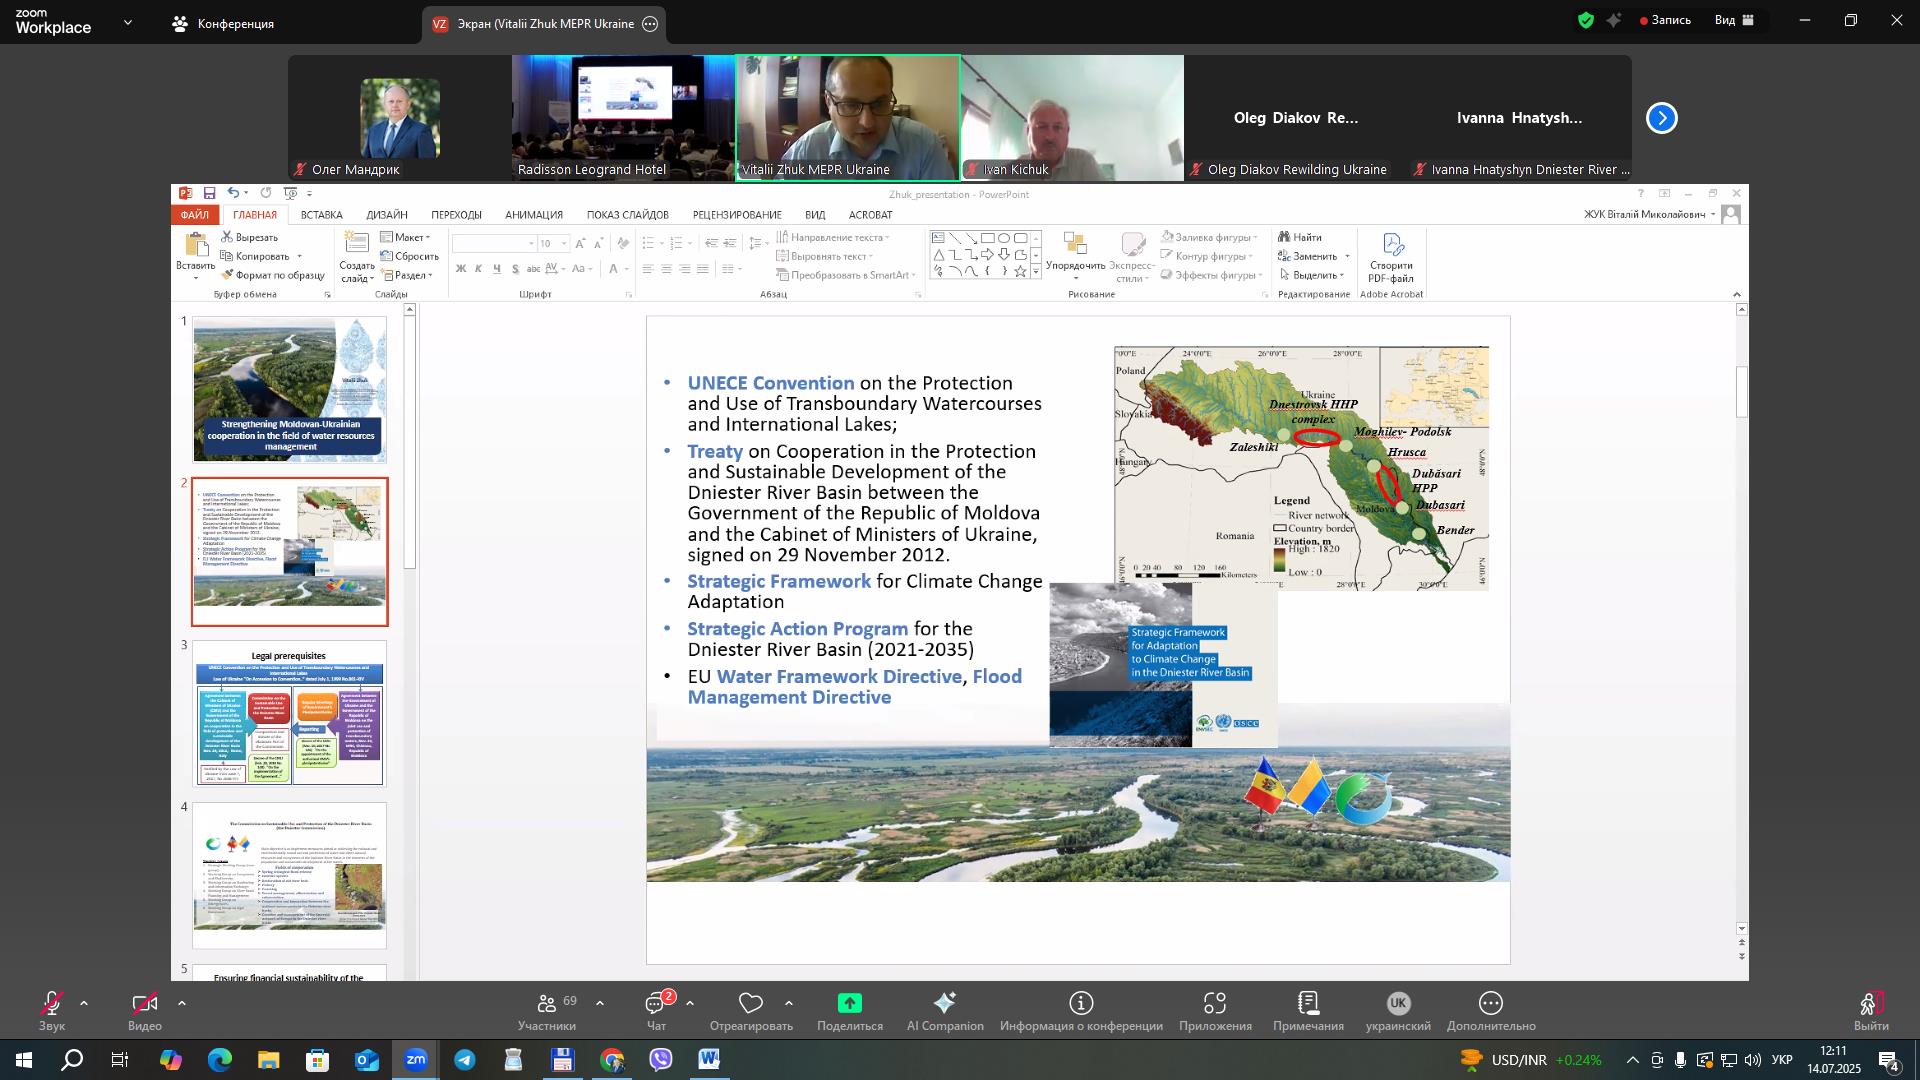Screen dimensions: 1920x1080
Task: Open the Раздел section dropdown
Action: point(406,275)
